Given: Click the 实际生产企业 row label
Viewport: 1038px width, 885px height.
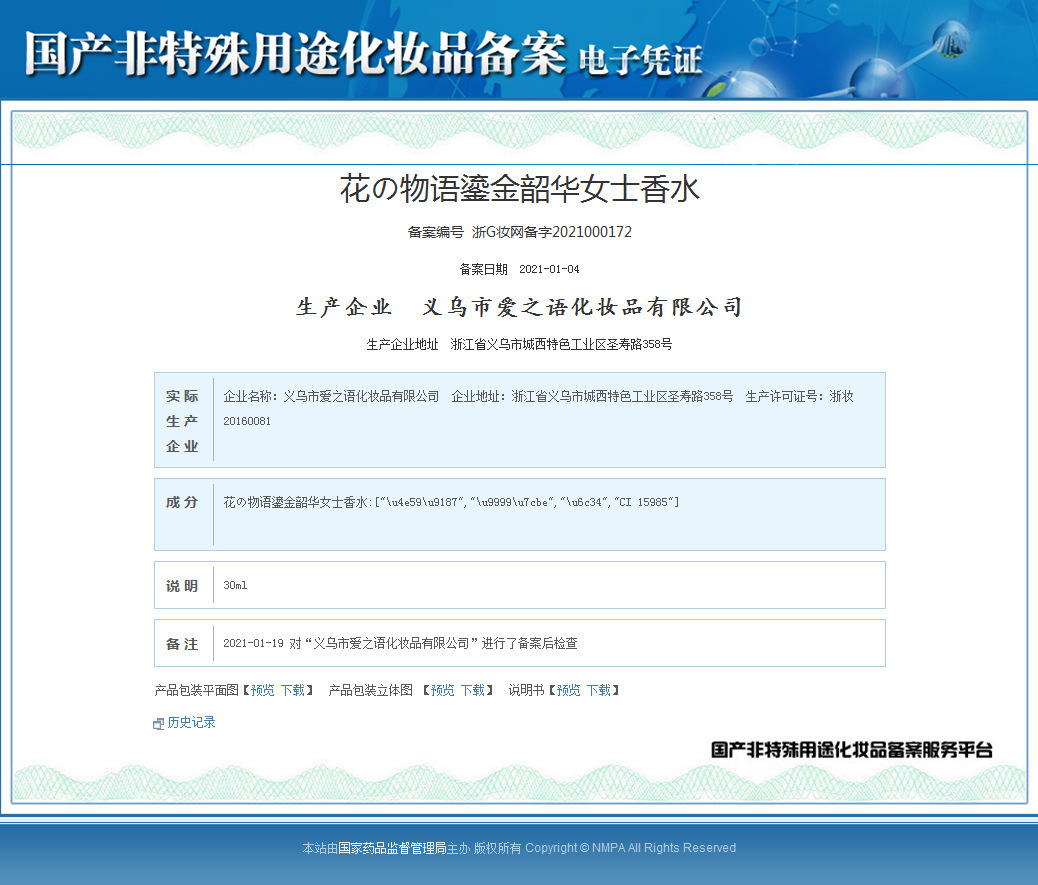Looking at the screenshot, I should (182, 421).
